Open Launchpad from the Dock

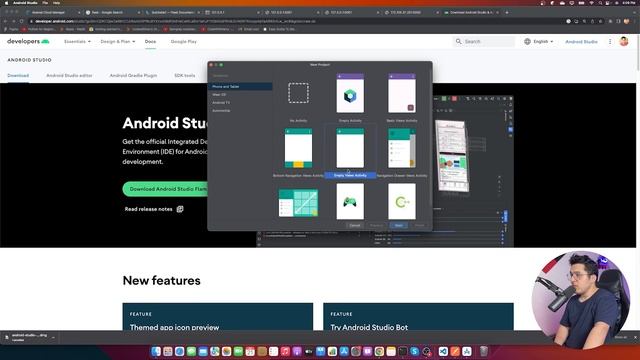pos(168,351)
